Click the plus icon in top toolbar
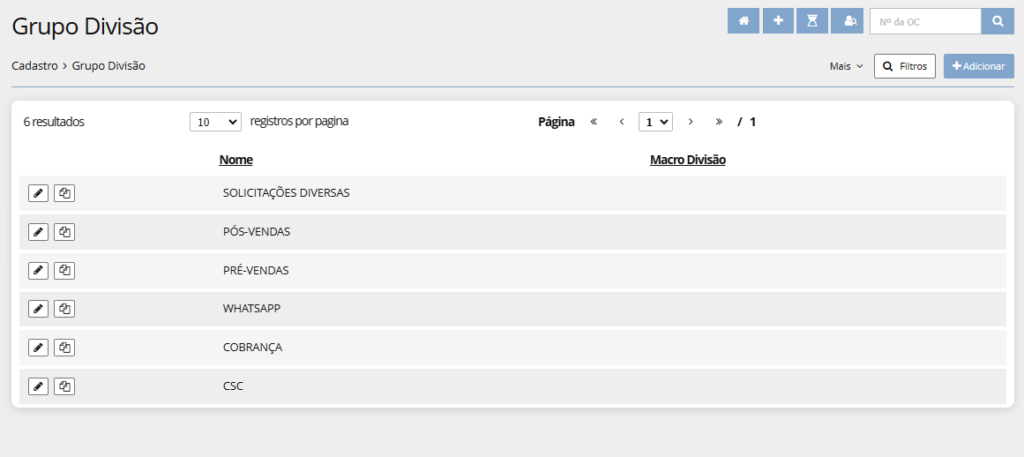The image size is (1024, 457). 778,21
